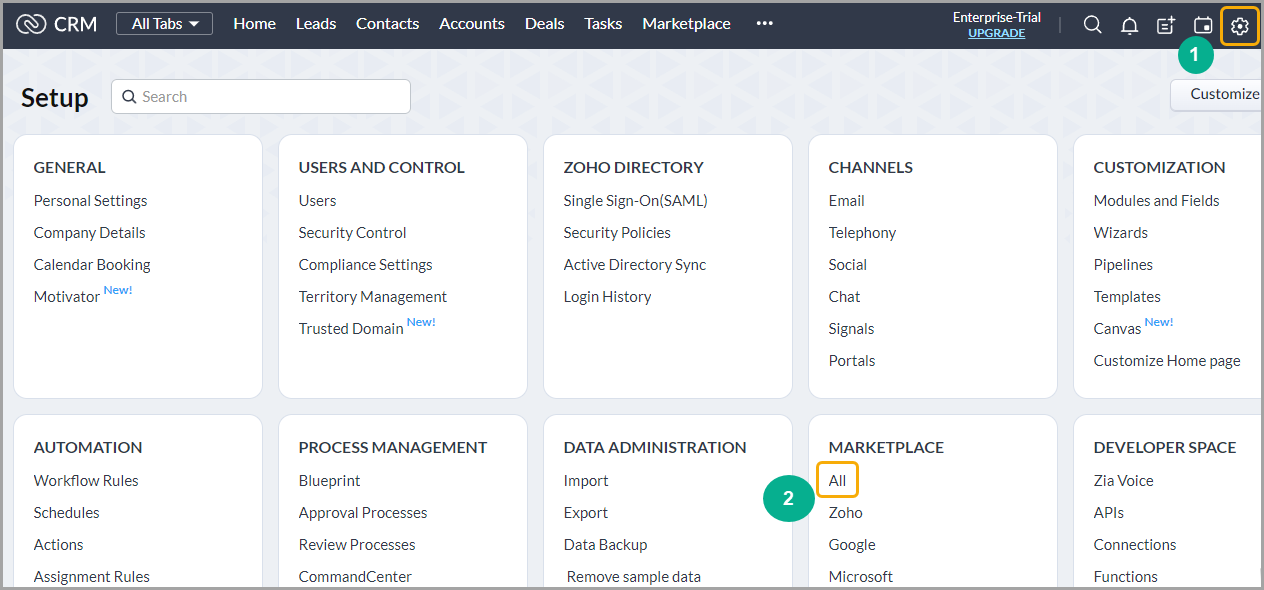This screenshot has width=1264, height=590.
Task: Open Wizards under Customization
Action: pos(1120,233)
